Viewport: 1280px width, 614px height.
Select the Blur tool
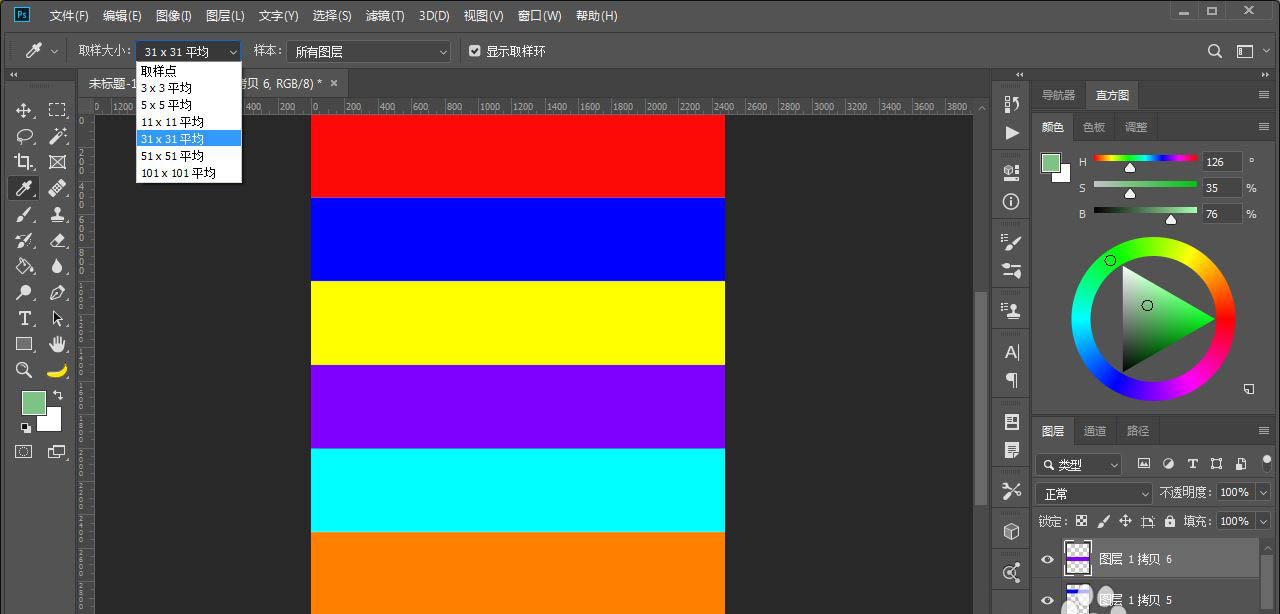tap(57, 266)
